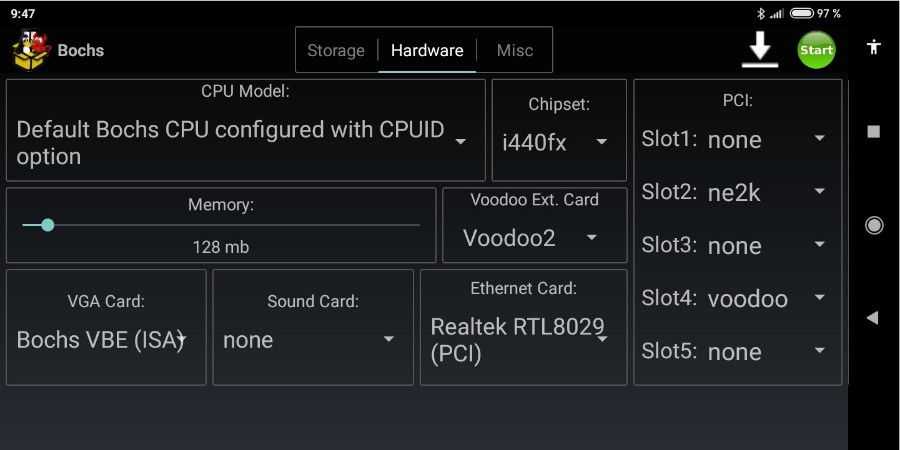Tap the download arrow icon

pyautogui.click(x=759, y=49)
